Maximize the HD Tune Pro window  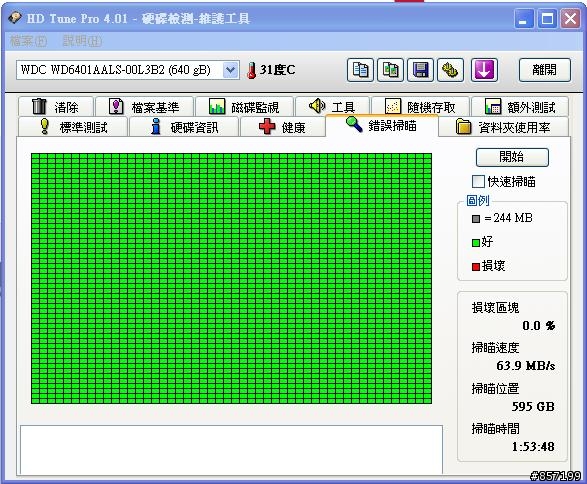(547, 18)
